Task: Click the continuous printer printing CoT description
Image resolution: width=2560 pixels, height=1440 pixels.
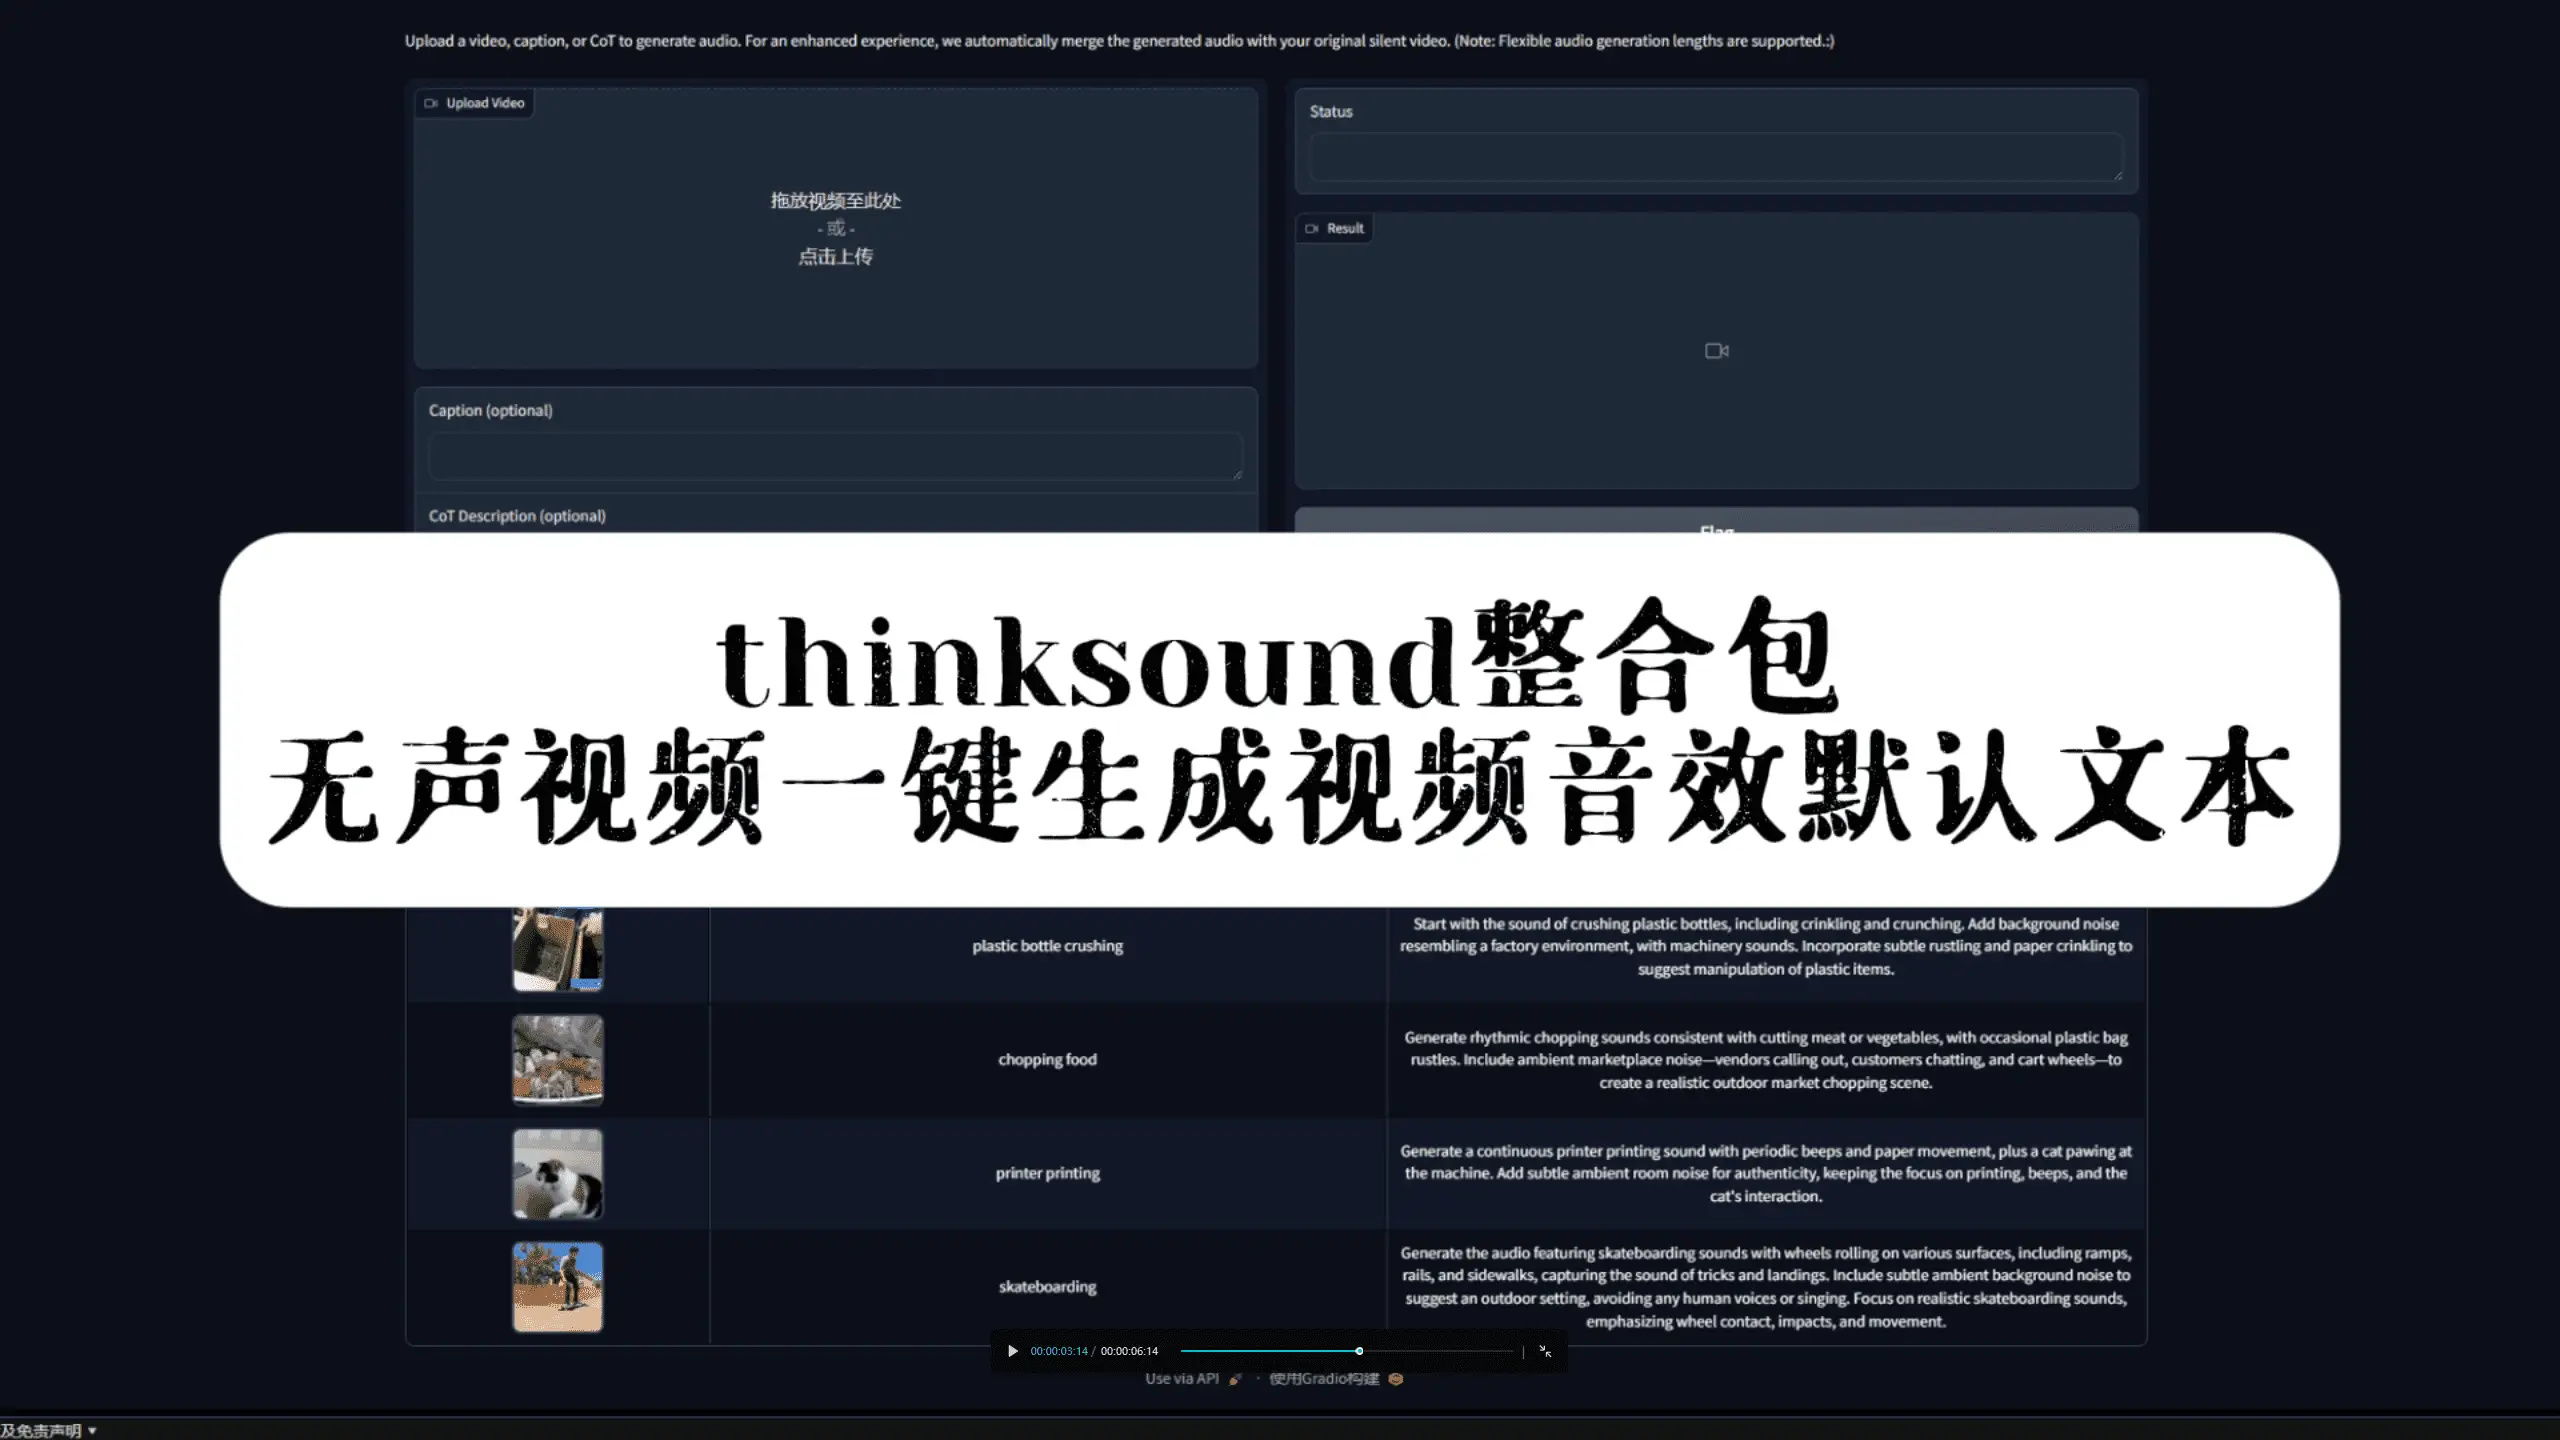Action: click(1766, 1173)
